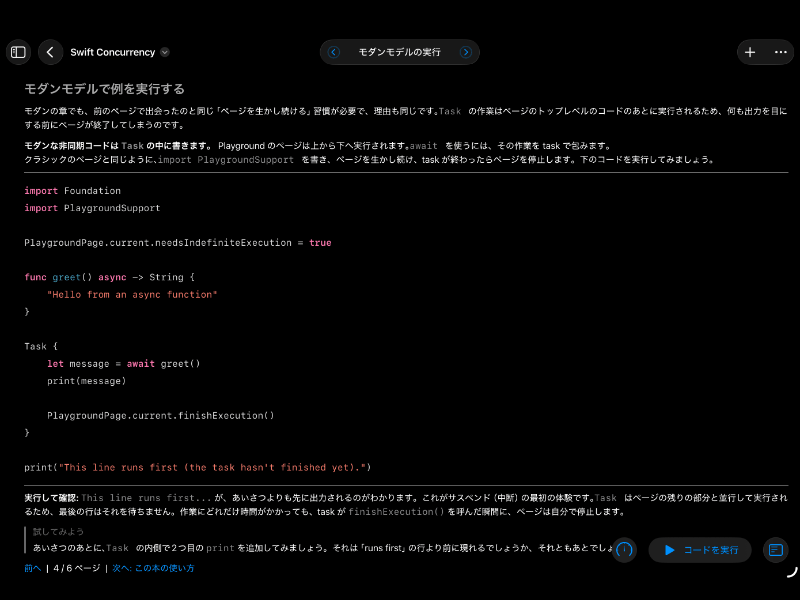Click the Swift Concurrency title text

[x=113, y=52]
